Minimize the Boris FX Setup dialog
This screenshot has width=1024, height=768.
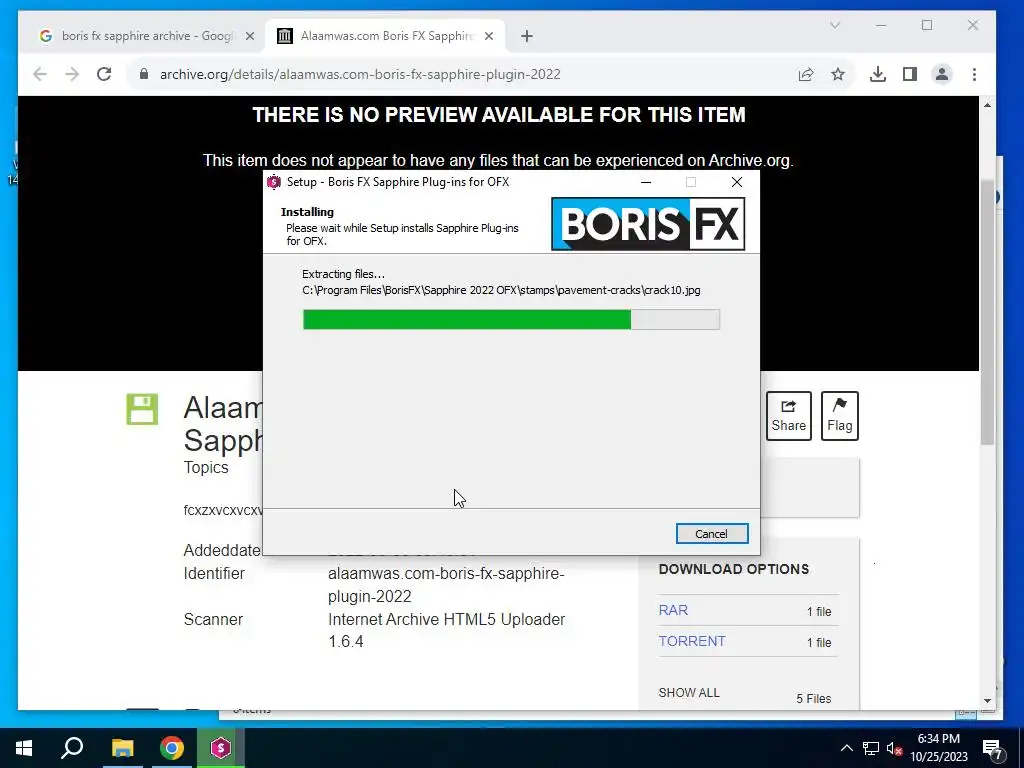(x=646, y=182)
